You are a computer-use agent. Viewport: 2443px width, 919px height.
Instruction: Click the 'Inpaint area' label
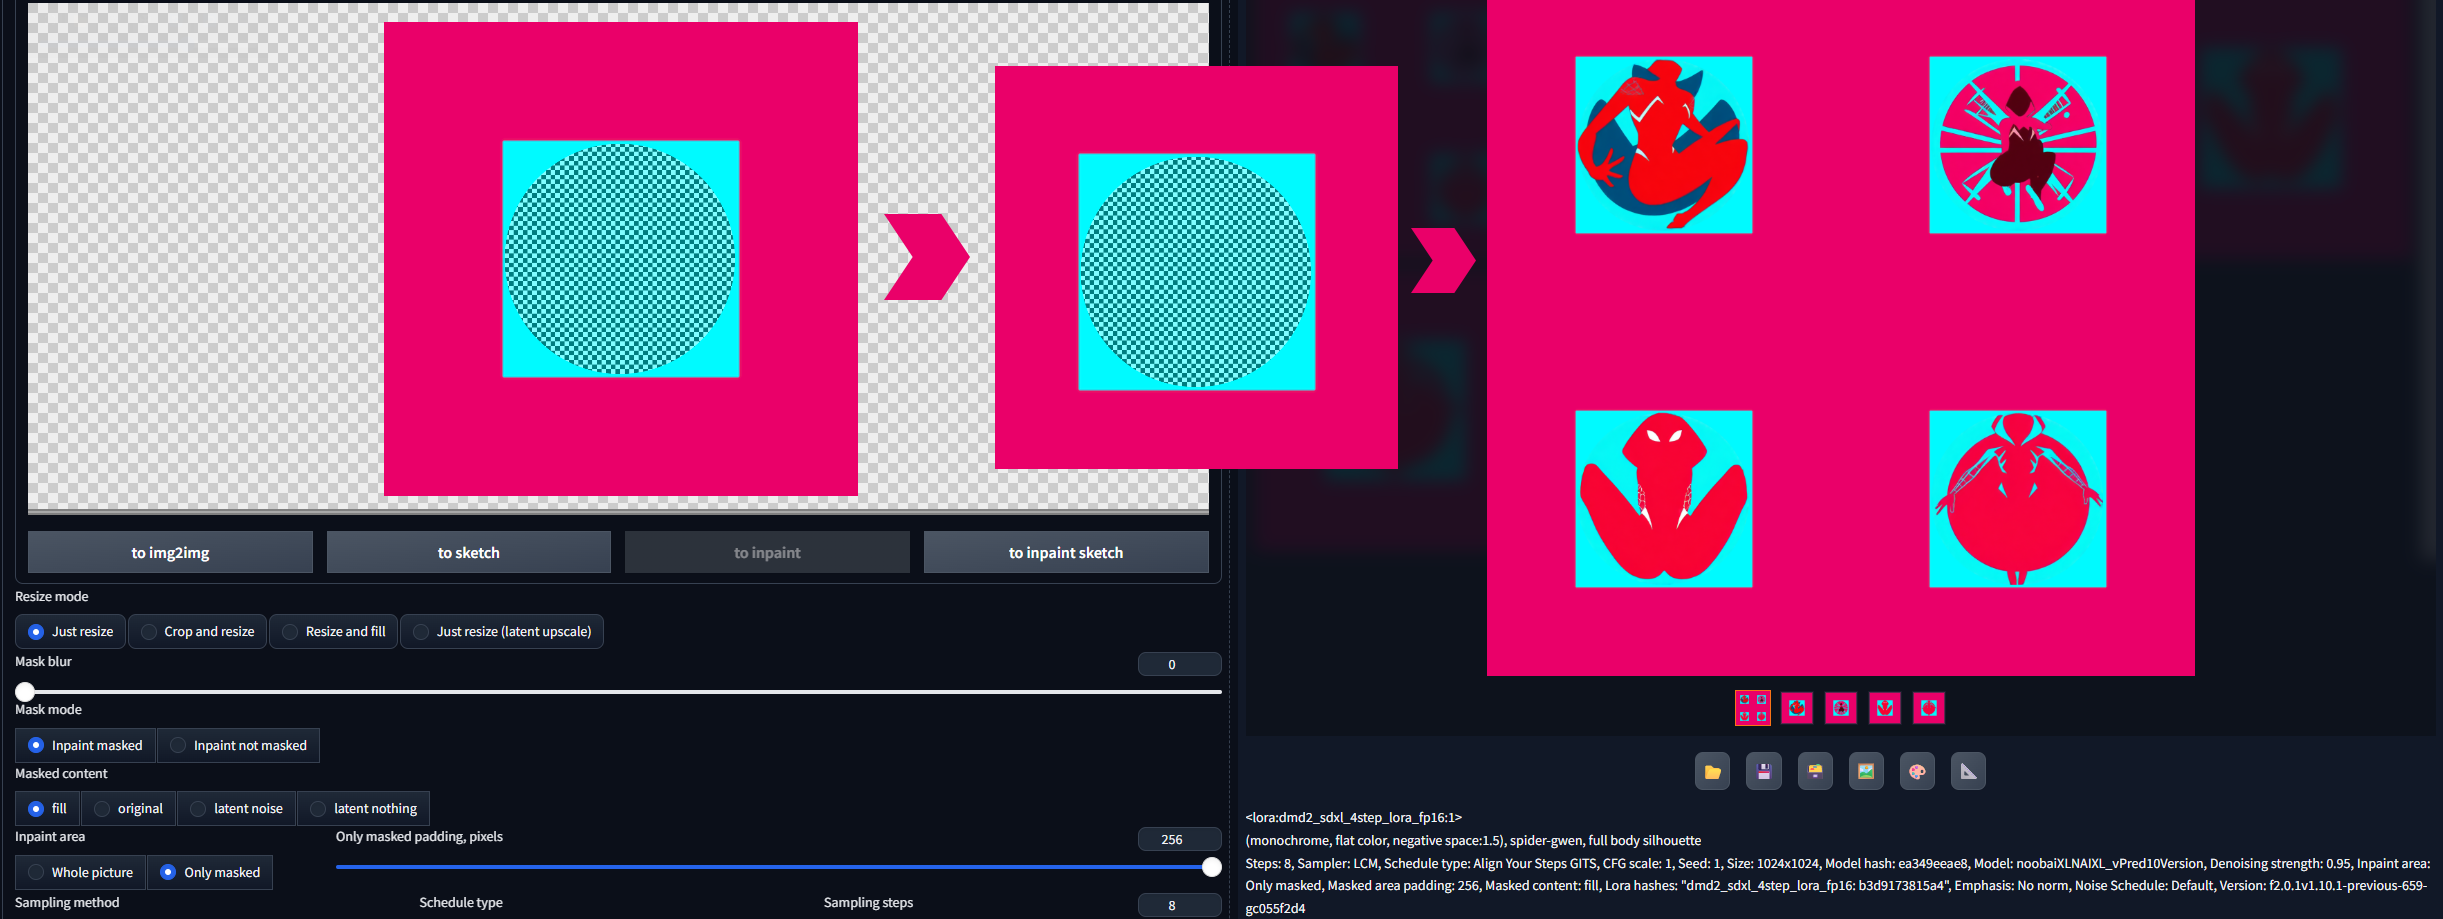pyautogui.click(x=50, y=836)
